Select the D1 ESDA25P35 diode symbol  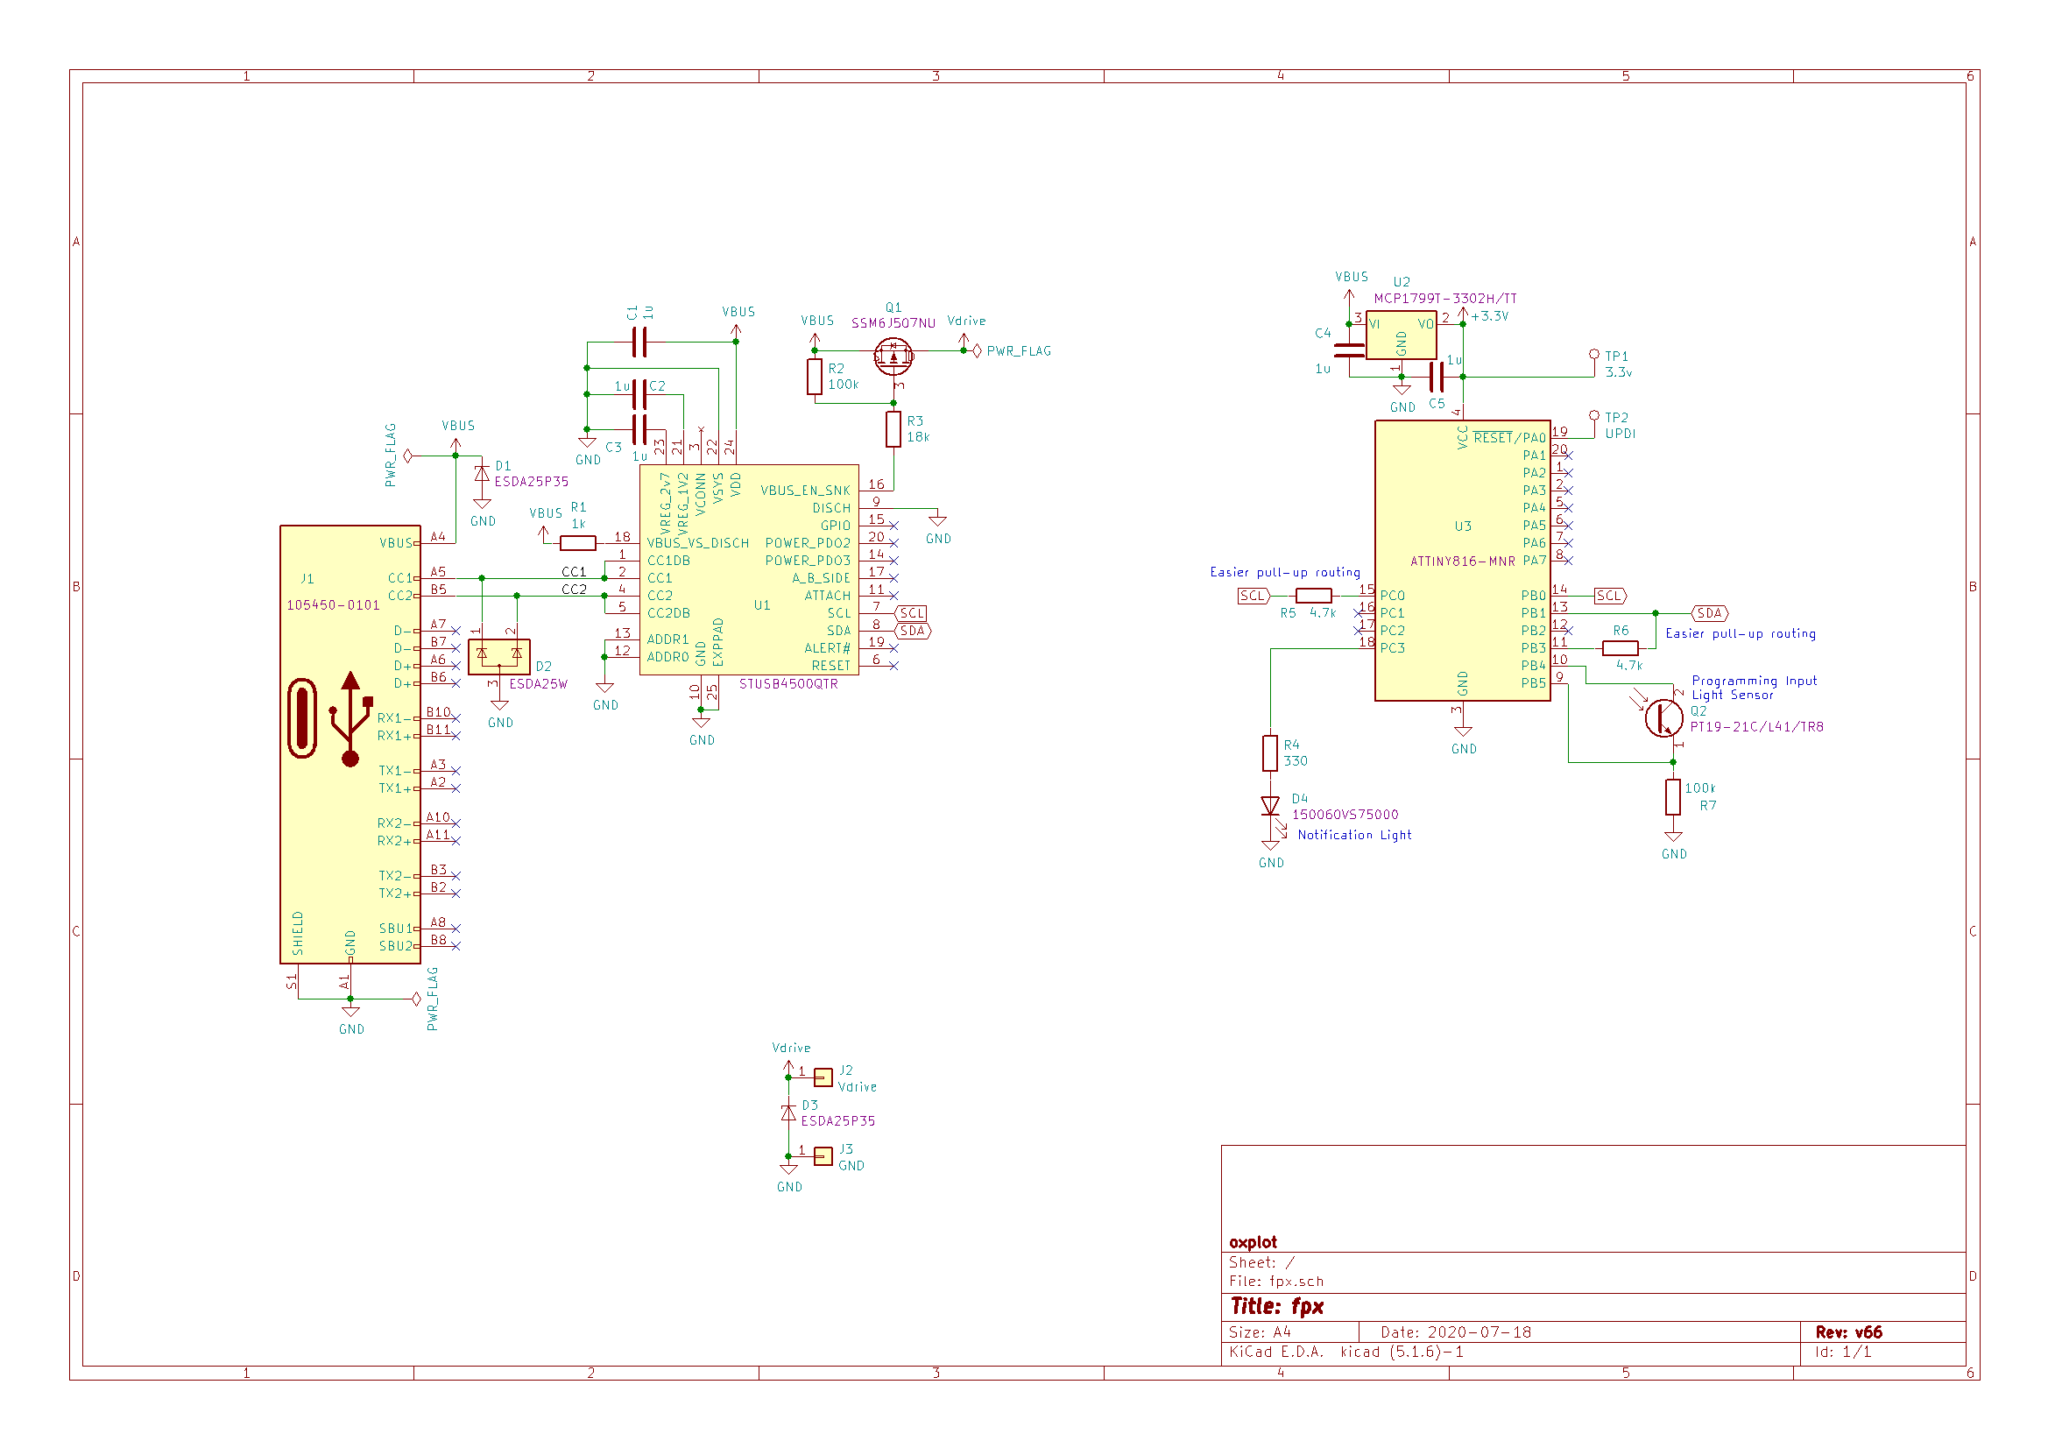[x=482, y=474]
